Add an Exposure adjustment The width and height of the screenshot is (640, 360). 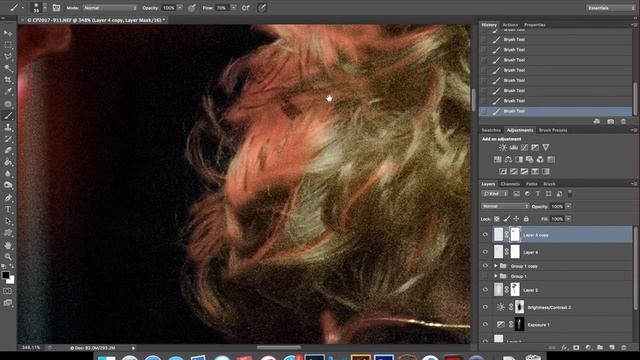pyautogui.click(x=535, y=147)
